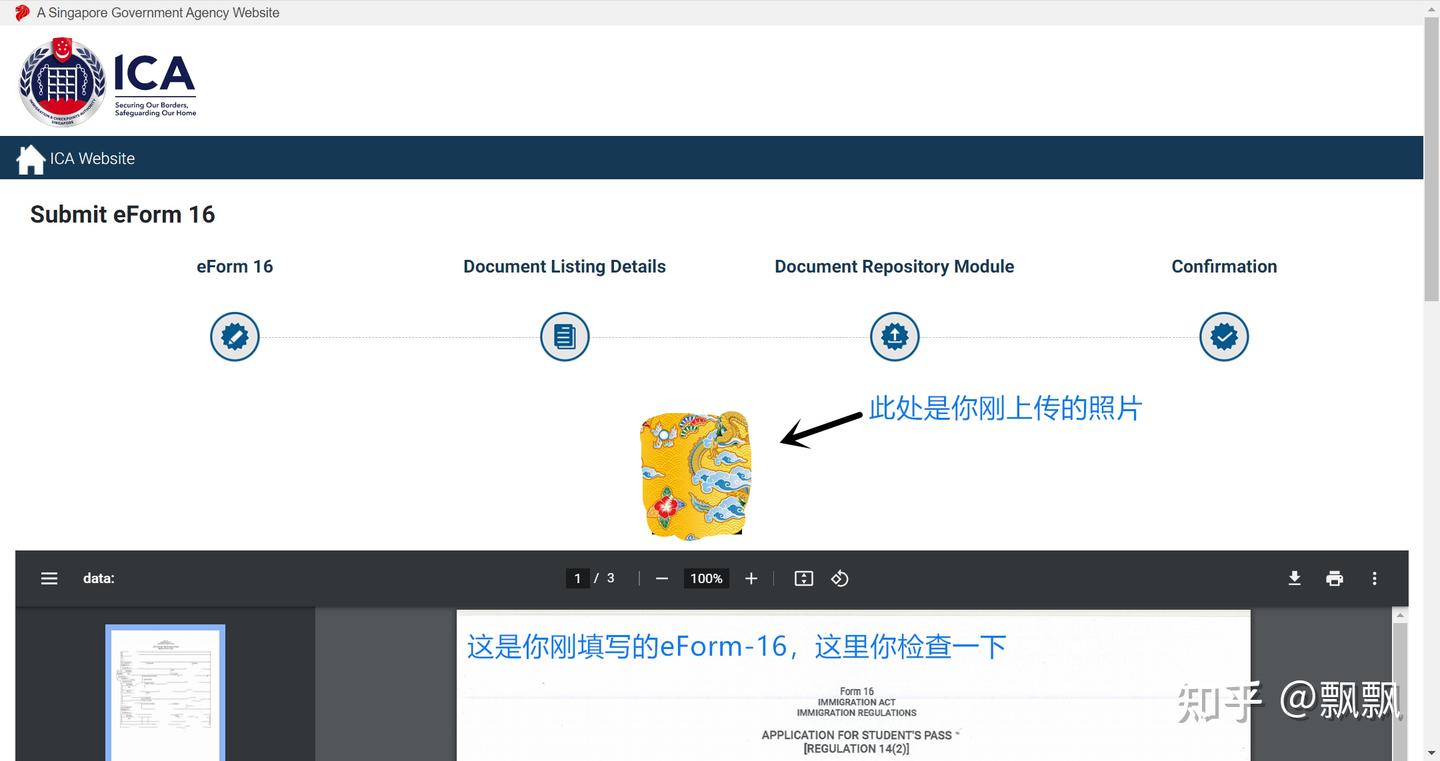The image size is (1440, 761).
Task: Click the home icon in navigation bar
Action: [x=31, y=159]
